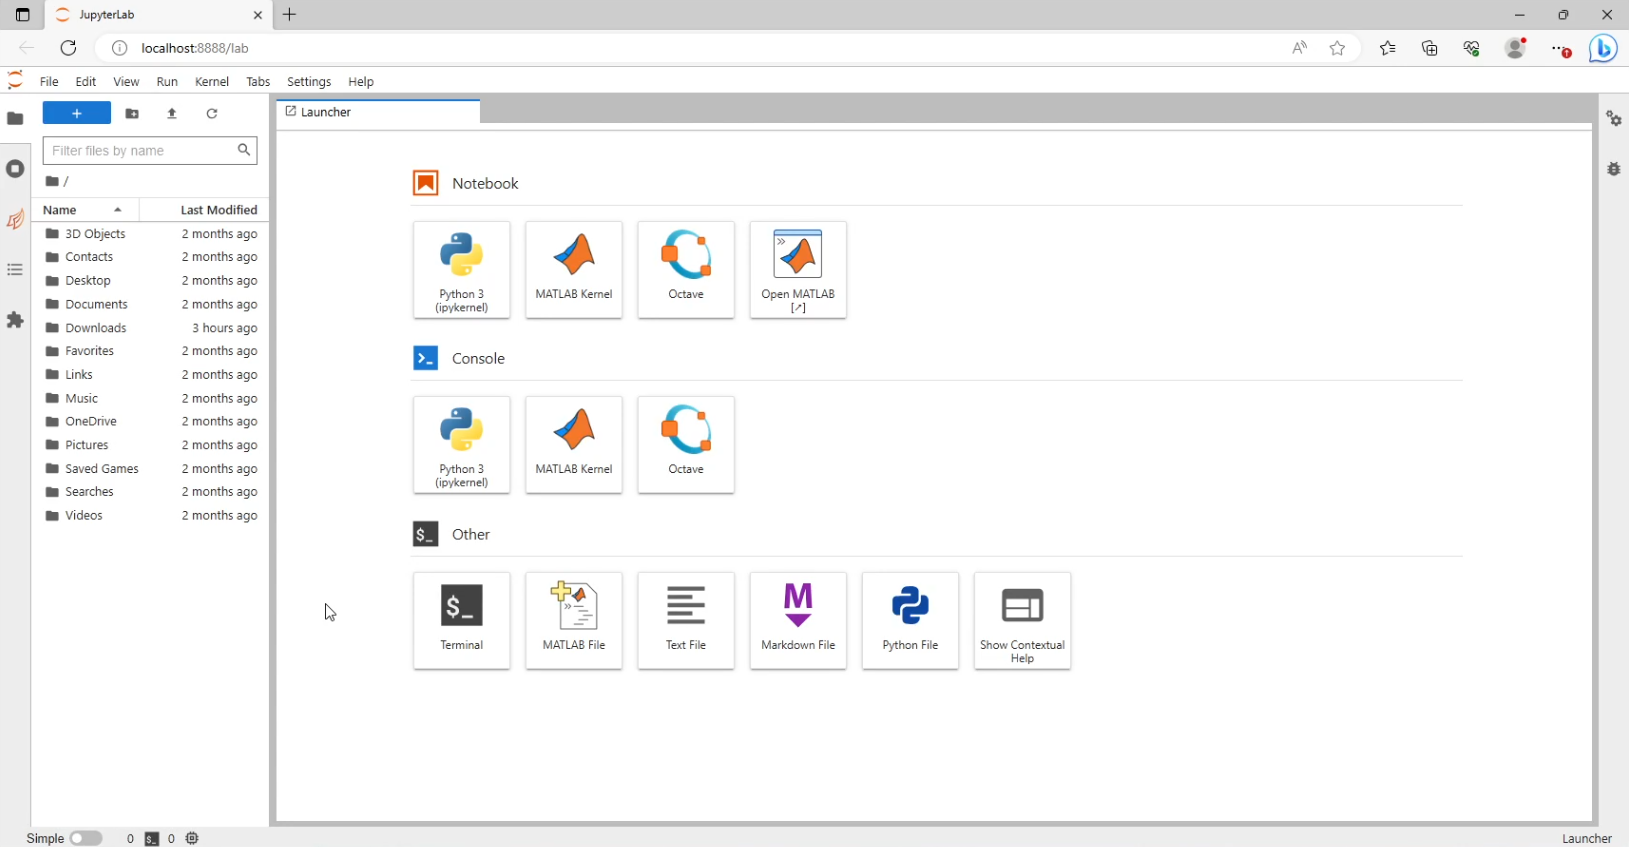The height and width of the screenshot is (847, 1629).
Task: Launch an Octave console
Action: tap(686, 445)
